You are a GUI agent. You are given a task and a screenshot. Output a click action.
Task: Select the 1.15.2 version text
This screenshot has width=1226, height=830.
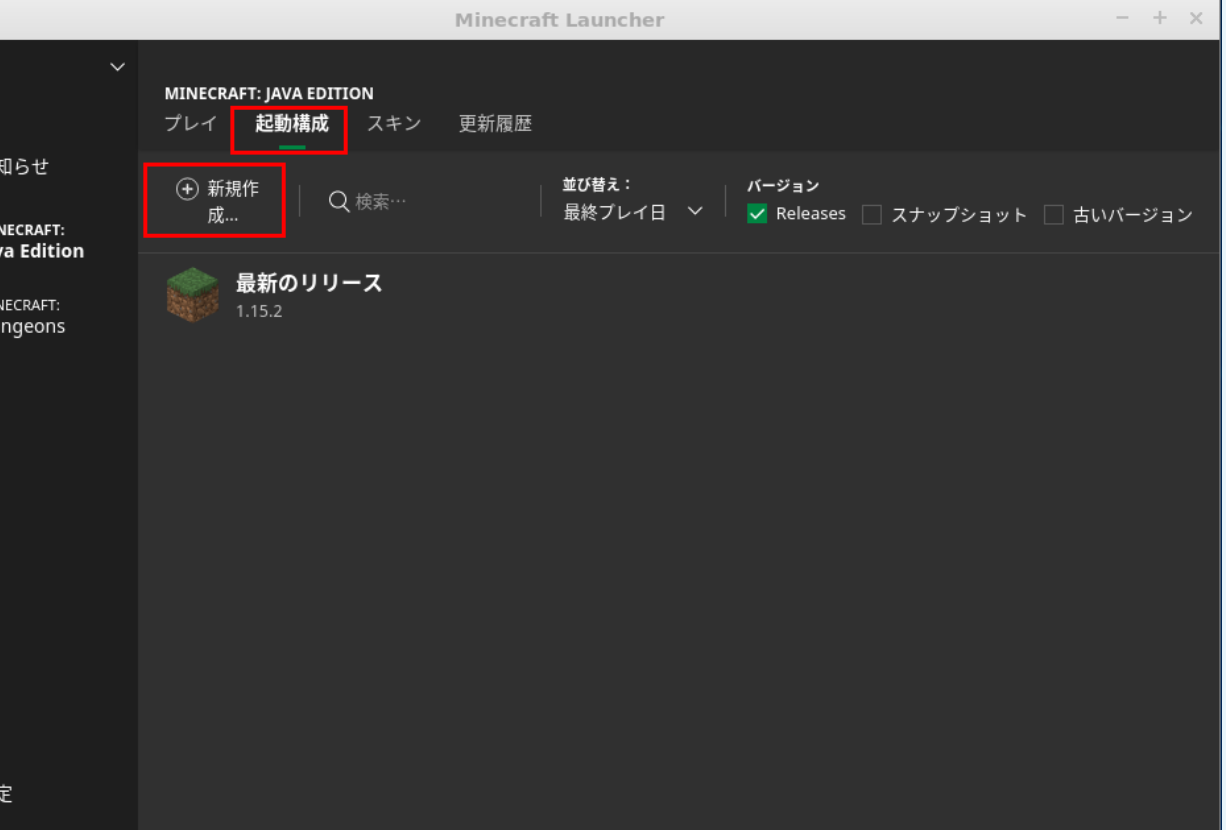pyautogui.click(x=259, y=311)
